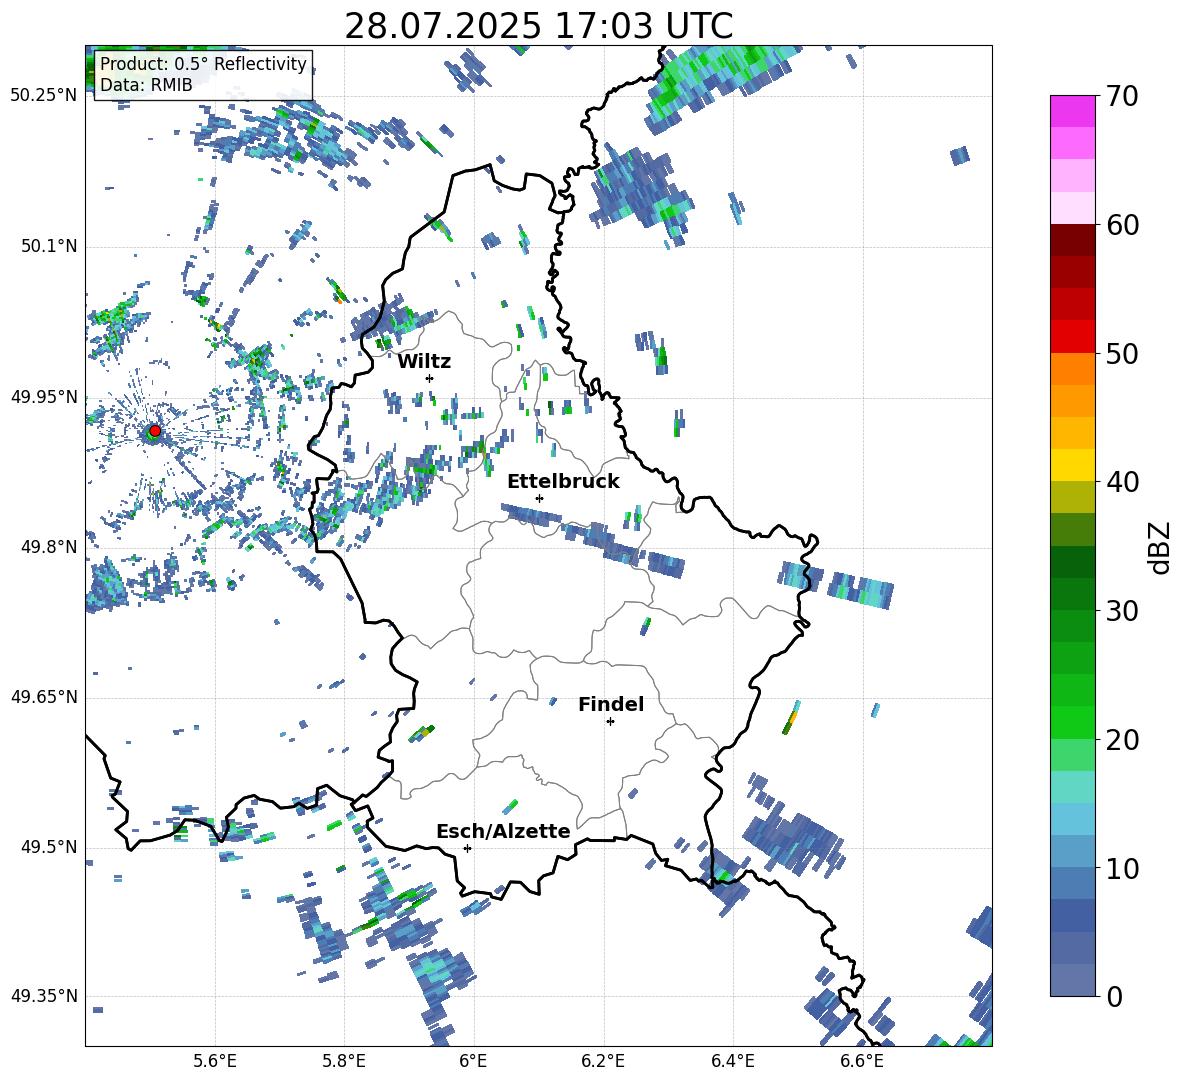Viewport: 1184px width, 1081px height.
Task: Click the bright red colorbar segment above 50
Action: coord(1072,336)
